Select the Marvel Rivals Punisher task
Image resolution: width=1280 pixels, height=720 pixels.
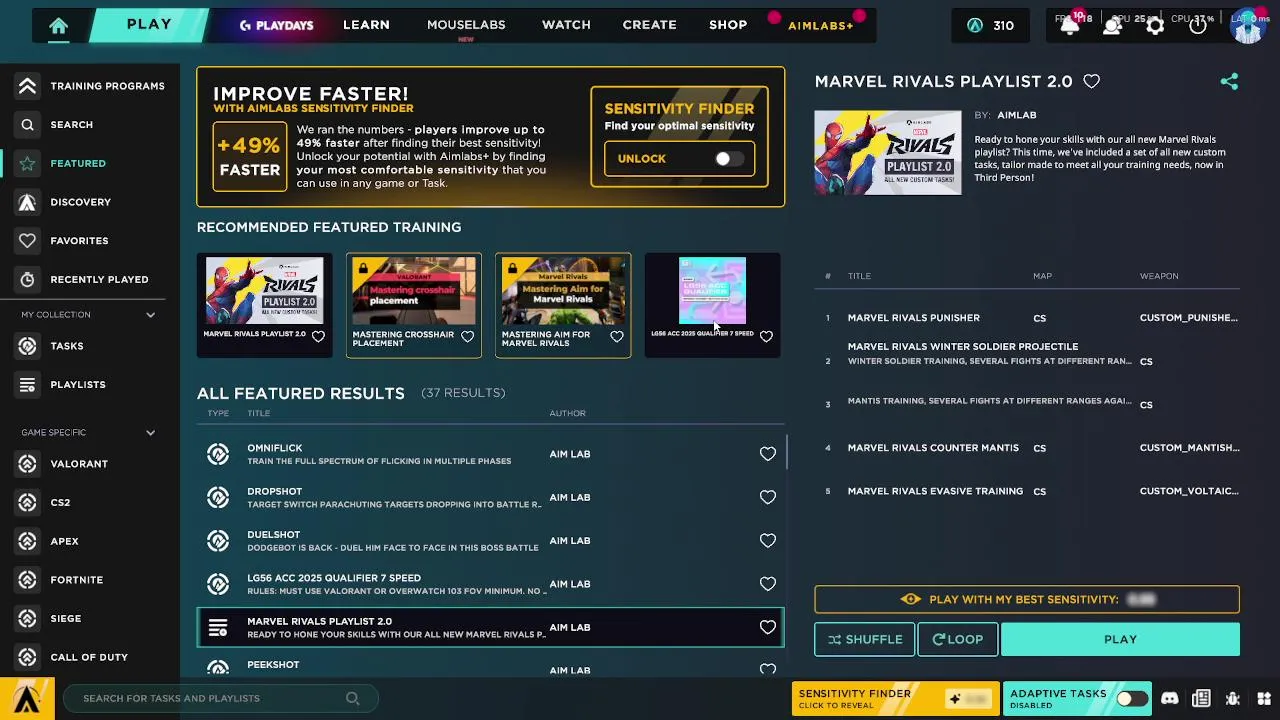(x=1027, y=318)
